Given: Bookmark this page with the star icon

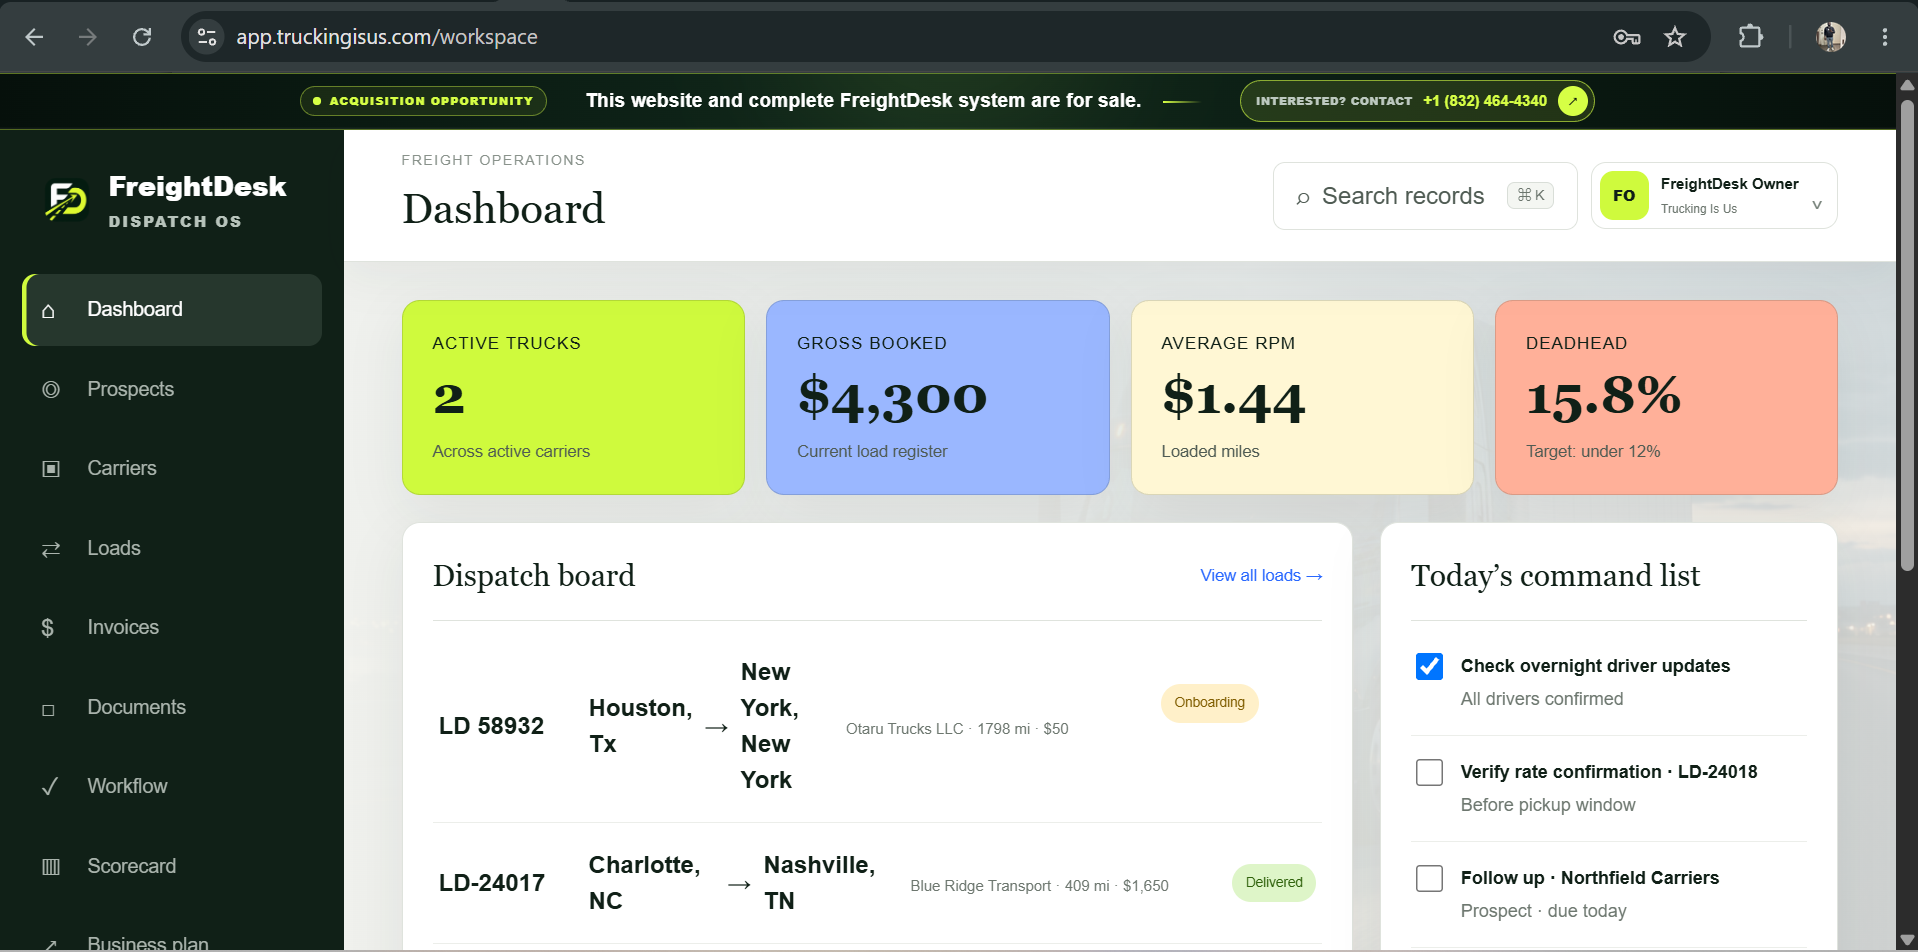Looking at the screenshot, I should [x=1675, y=37].
